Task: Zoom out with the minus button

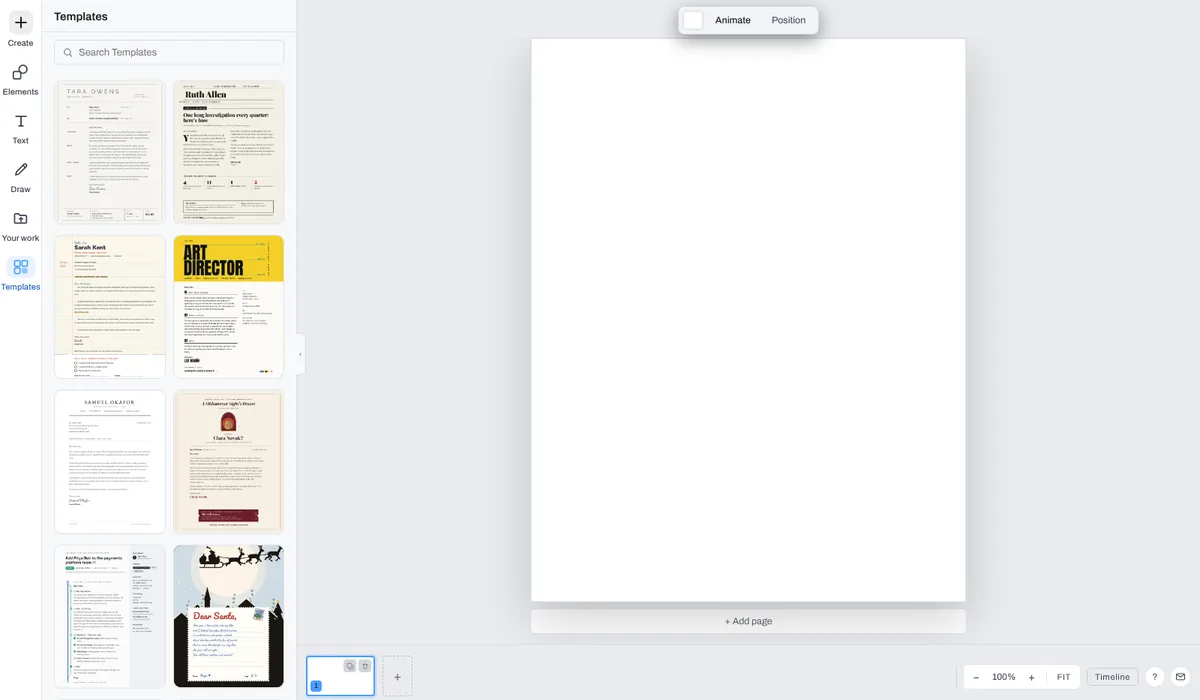Action: point(976,677)
